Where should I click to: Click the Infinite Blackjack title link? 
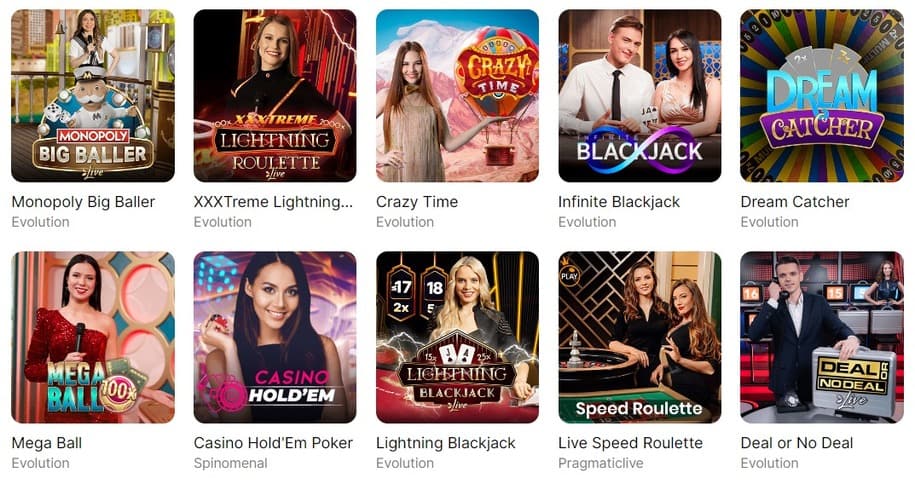(619, 202)
